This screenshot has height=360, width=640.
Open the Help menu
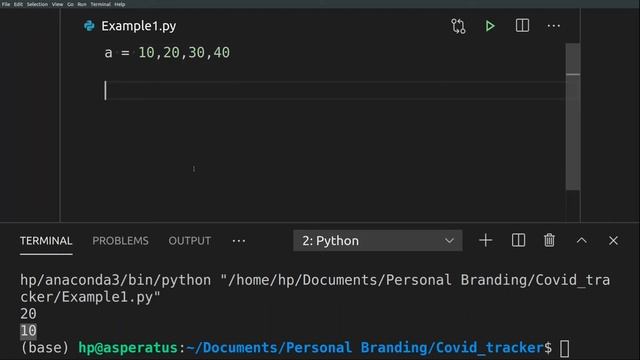120,4
